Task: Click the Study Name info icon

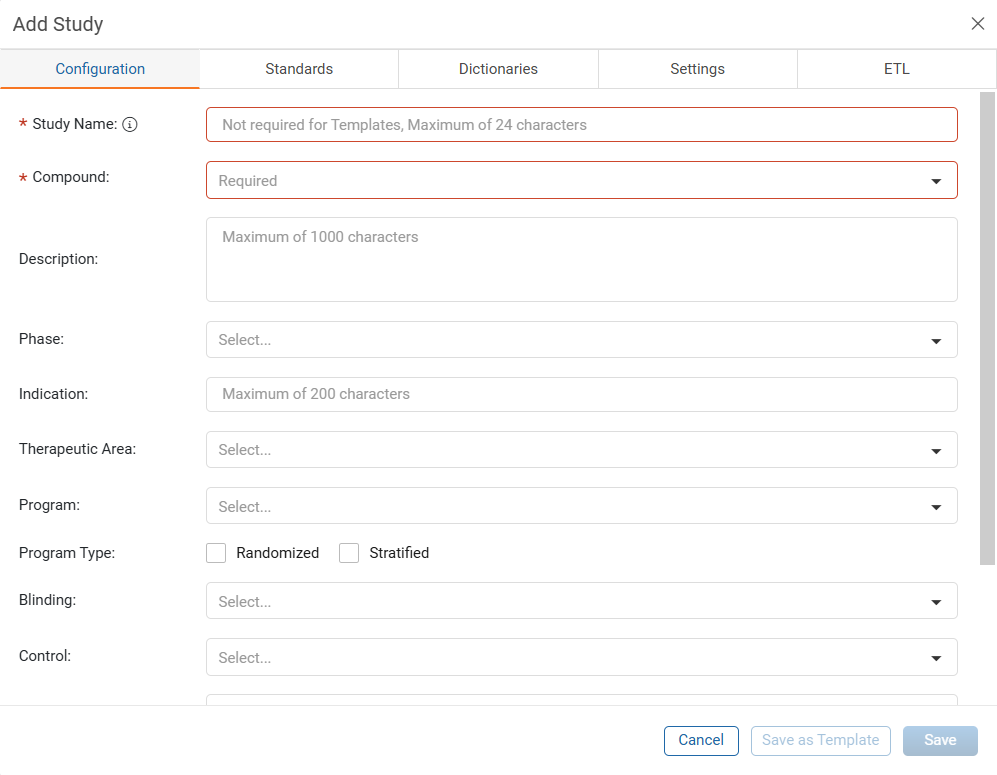Action: pos(130,125)
